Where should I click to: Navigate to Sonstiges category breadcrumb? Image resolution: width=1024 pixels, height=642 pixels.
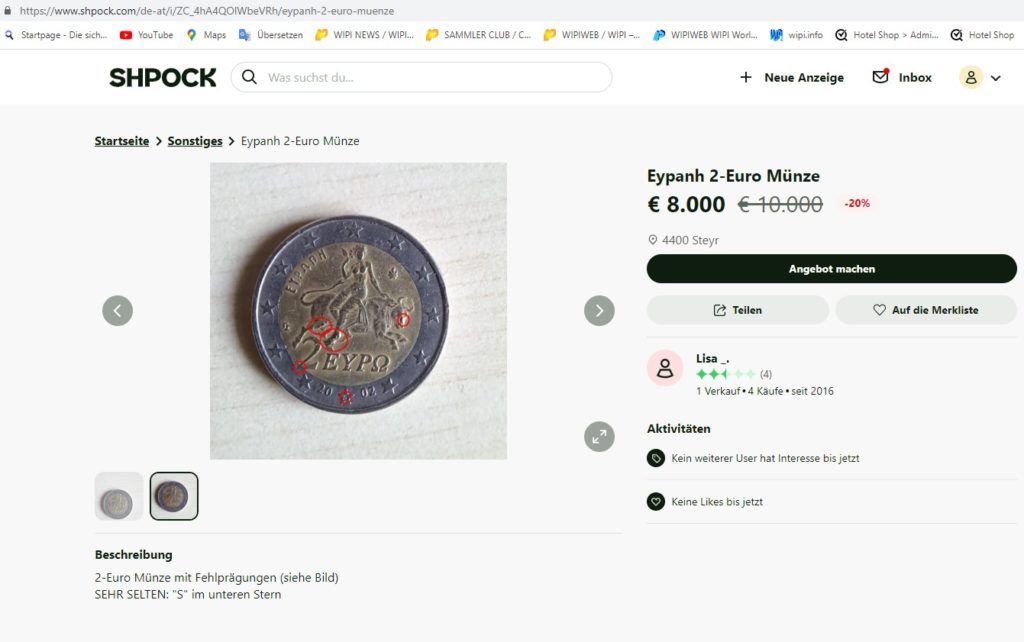coord(195,141)
